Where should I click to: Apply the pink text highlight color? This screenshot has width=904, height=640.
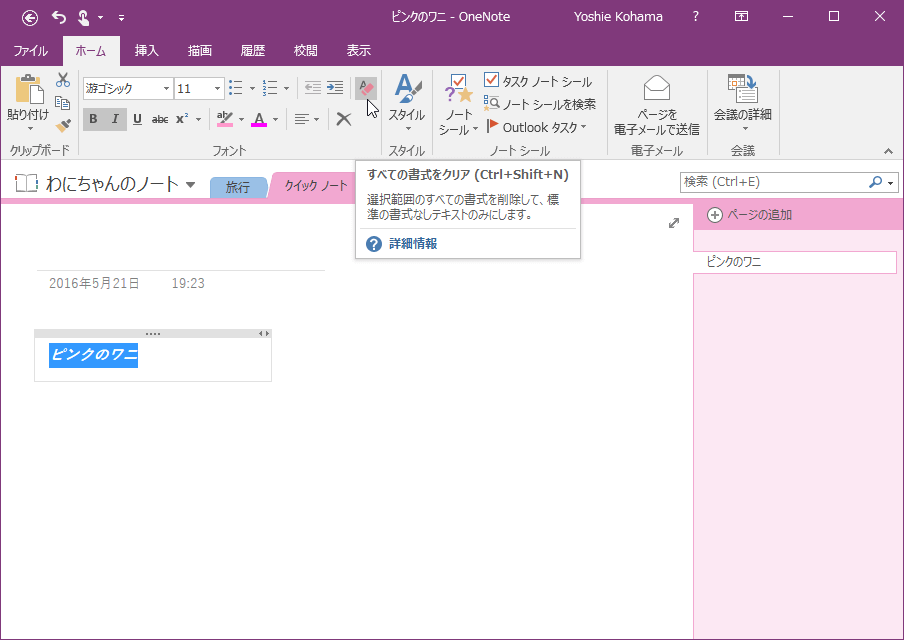tap(224, 119)
